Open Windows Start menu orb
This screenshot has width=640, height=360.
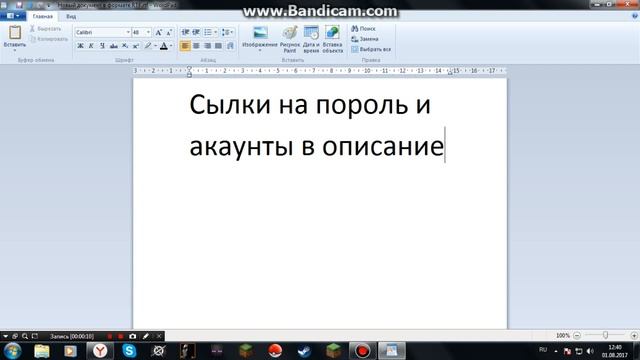(x=13, y=351)
